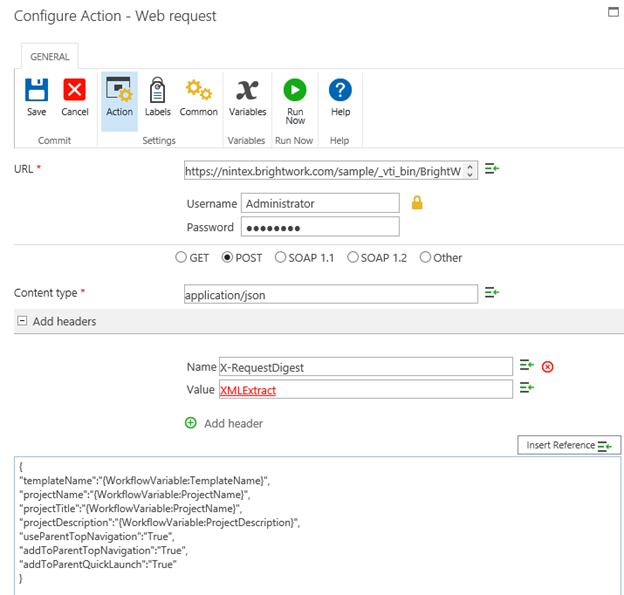Click the green Run Now icon
624x595 pixels.
point(295,90)
